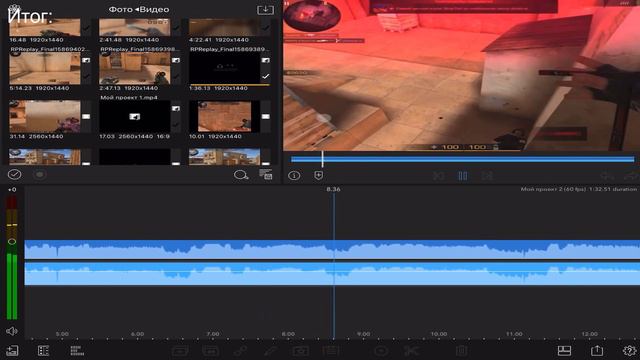Open settings with the gear icon
The image size is (640, 360).
click(629, 351)
